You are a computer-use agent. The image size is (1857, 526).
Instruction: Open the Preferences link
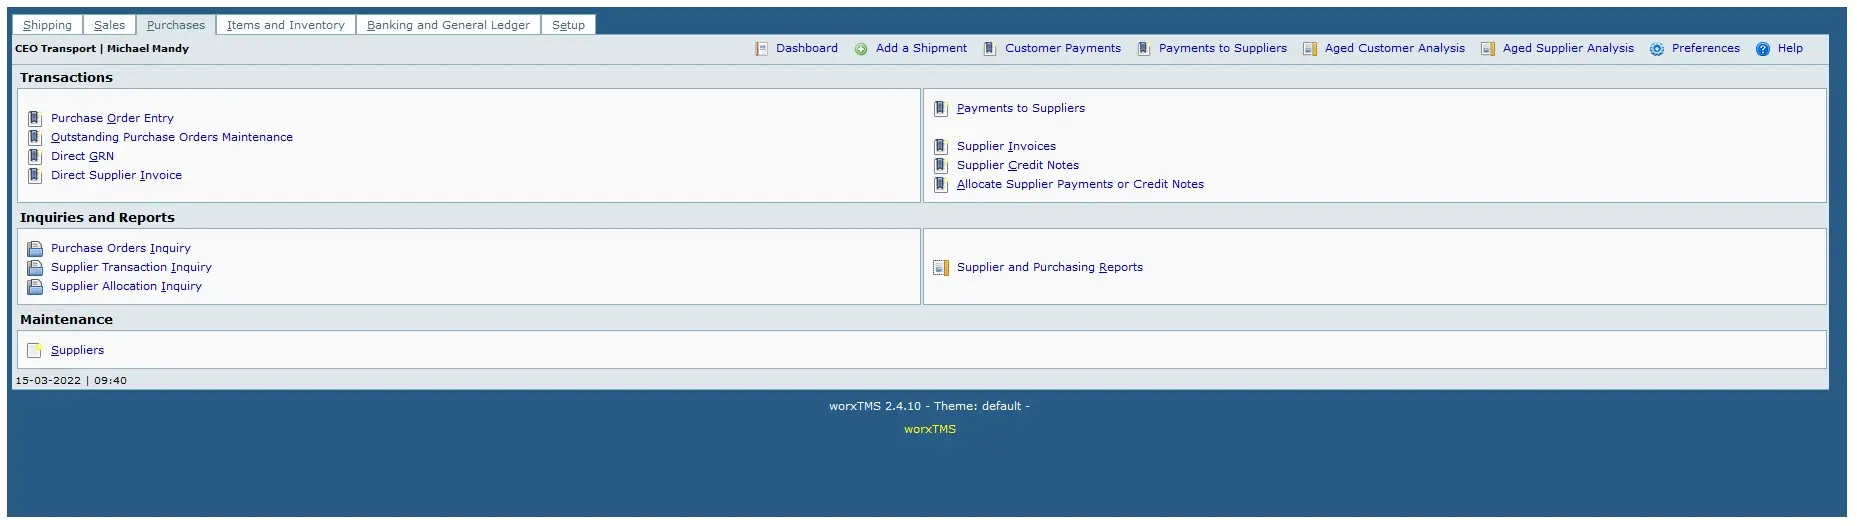1706,48
